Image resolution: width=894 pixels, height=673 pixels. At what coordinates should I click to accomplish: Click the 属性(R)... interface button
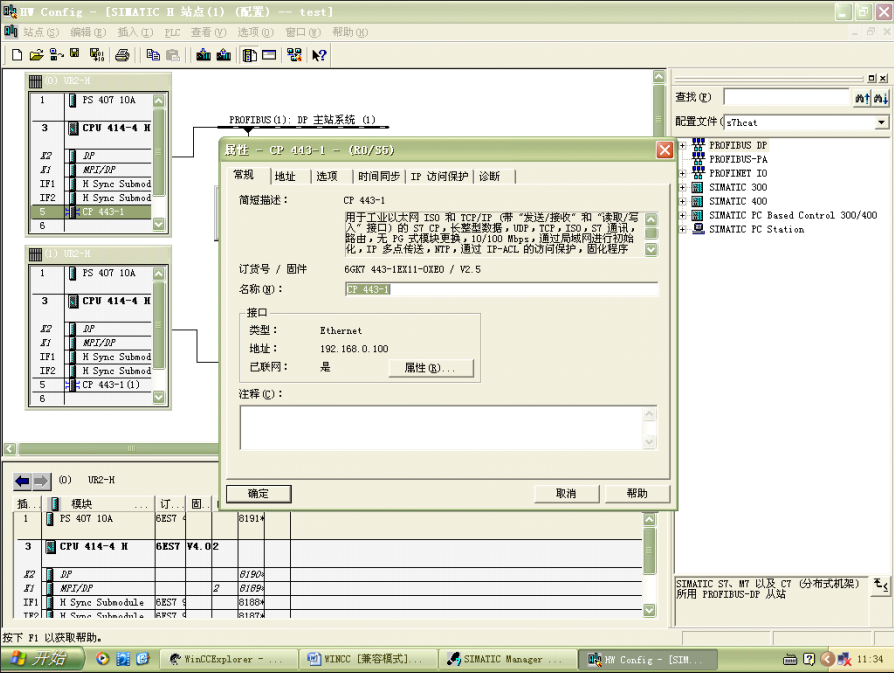pyautogui.click(x=430, y=368)
